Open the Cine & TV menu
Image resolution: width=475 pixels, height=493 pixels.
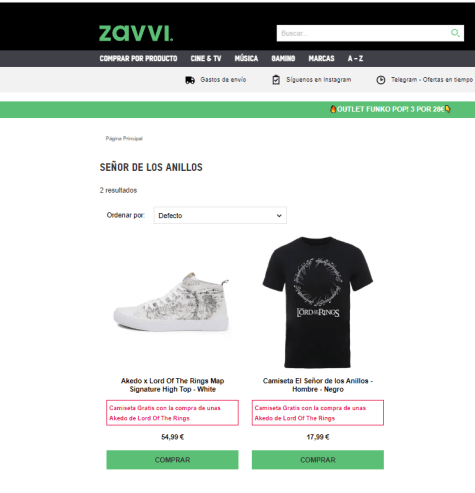click(x=206, y=59)
